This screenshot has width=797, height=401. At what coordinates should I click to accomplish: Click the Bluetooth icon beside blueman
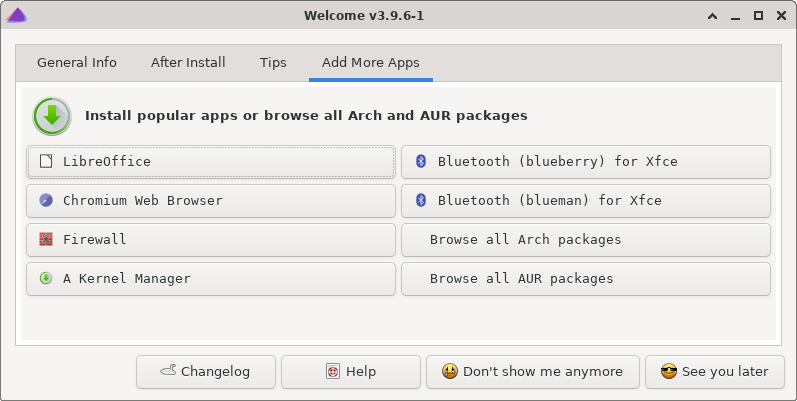point(420,200)
